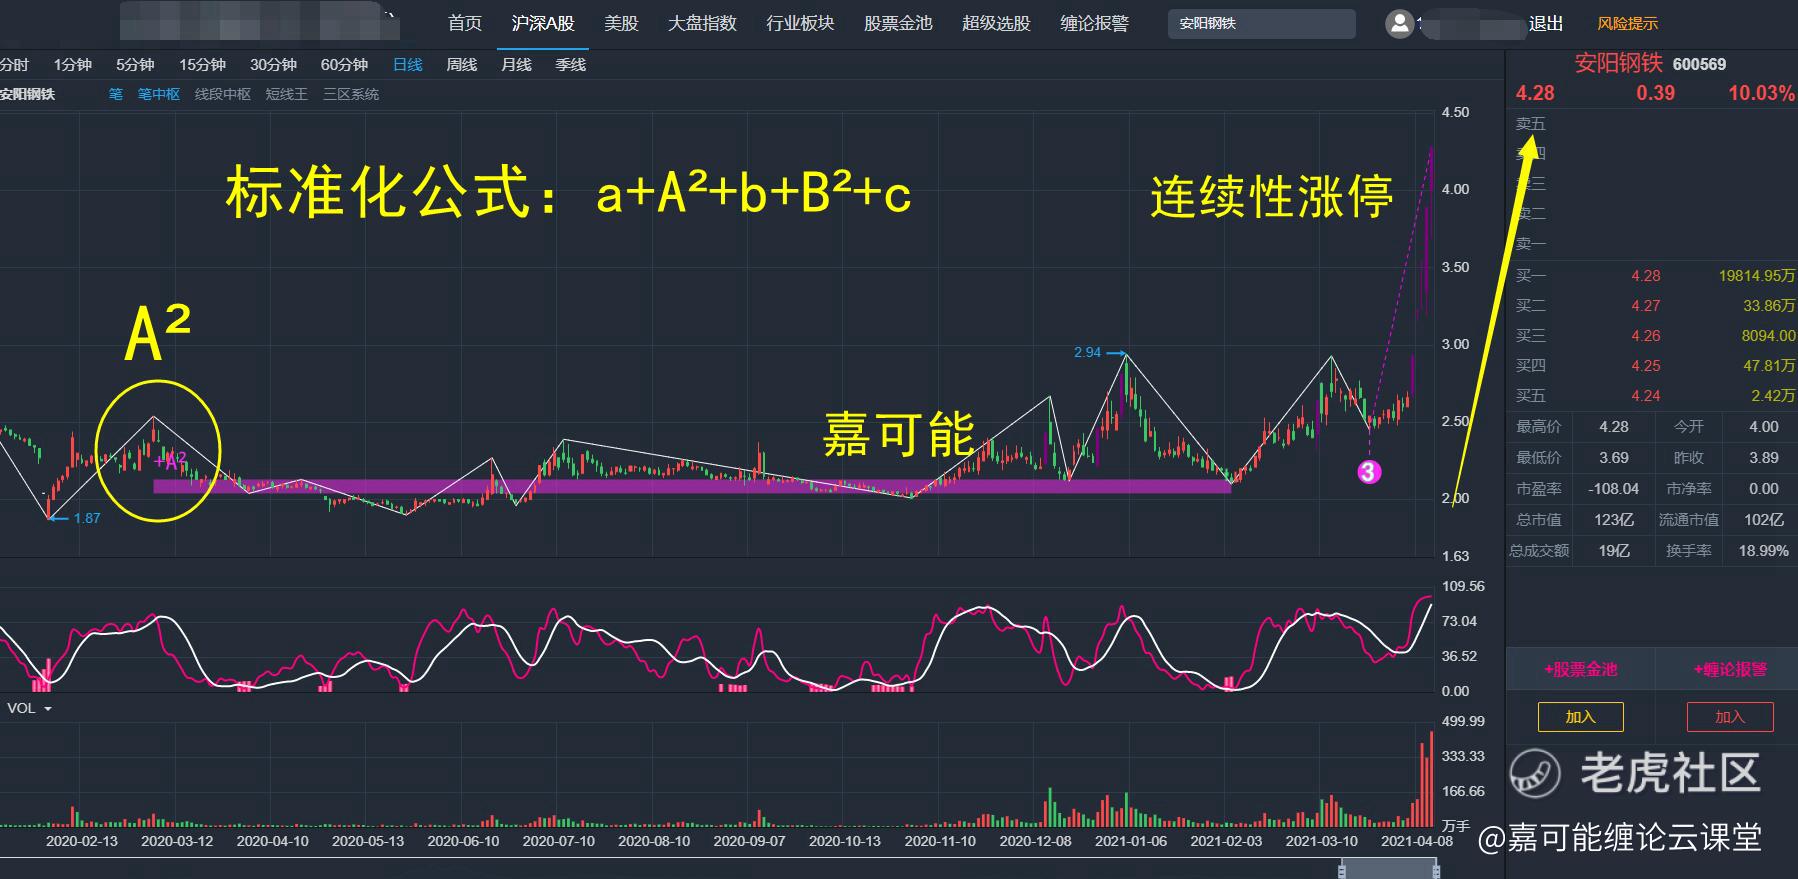
Task: Switch chart to 15分钟 period
Action: (x=203, y=65)
